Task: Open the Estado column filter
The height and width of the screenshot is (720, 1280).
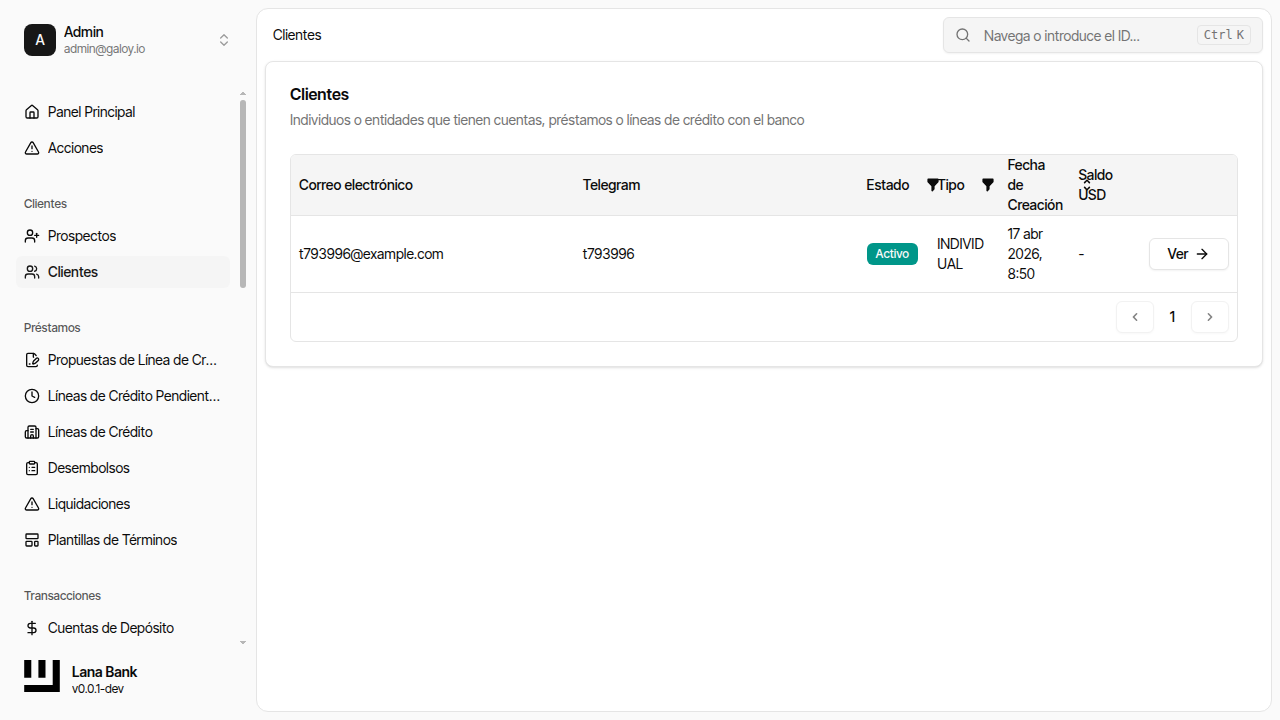Action: (932, 185)
